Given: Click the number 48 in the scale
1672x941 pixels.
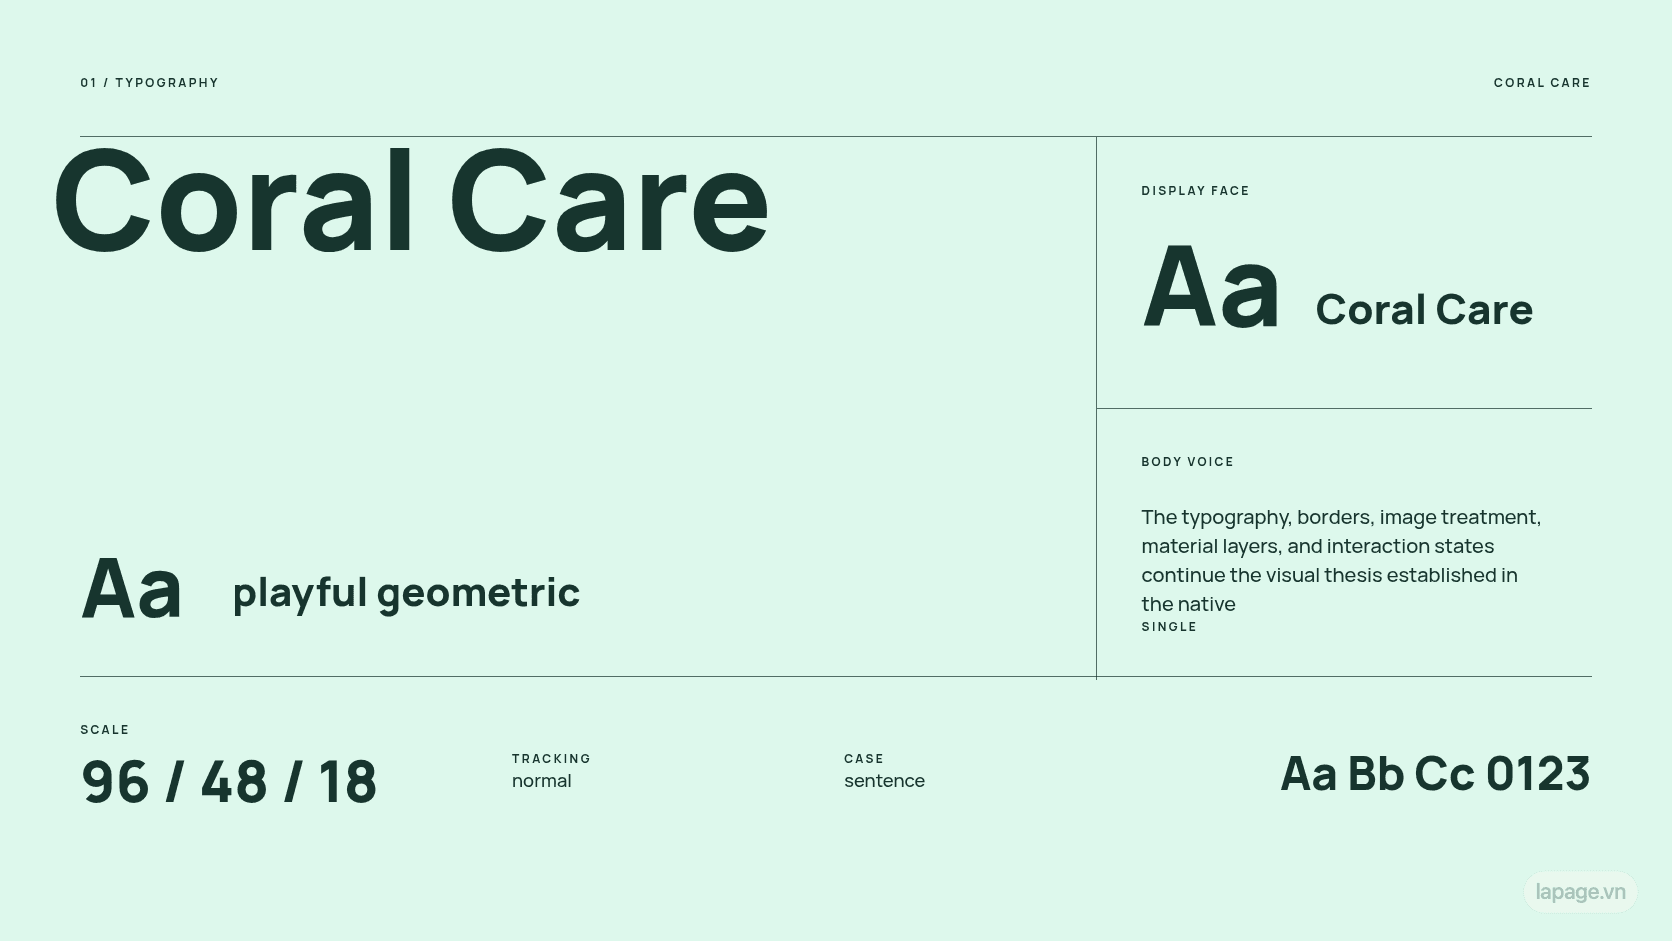Looking at the screenshot, I should click(234, 781).
